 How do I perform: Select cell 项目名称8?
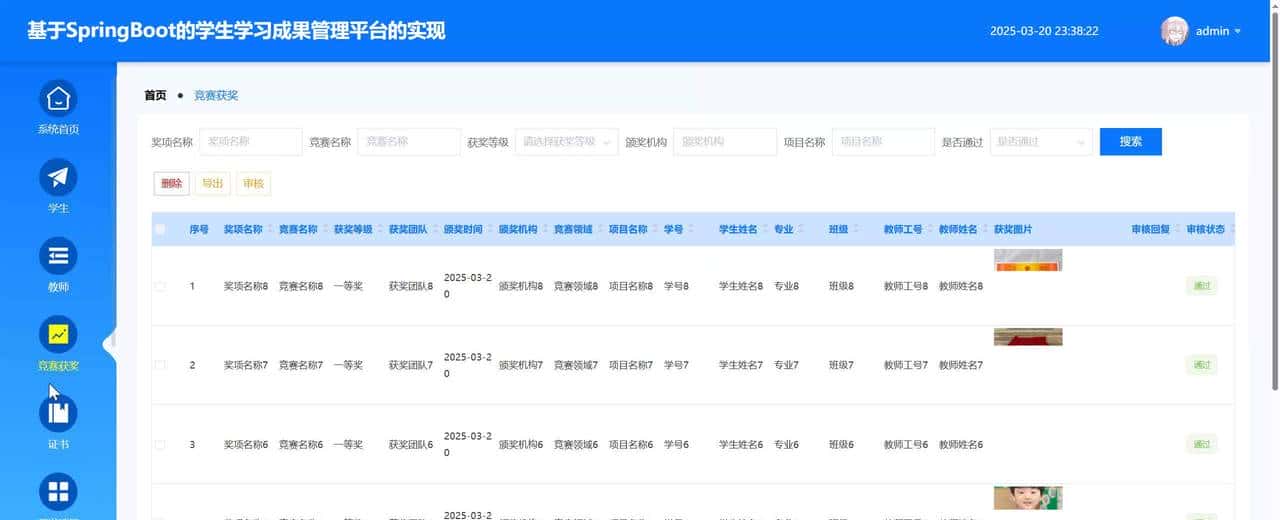[631, 286]
